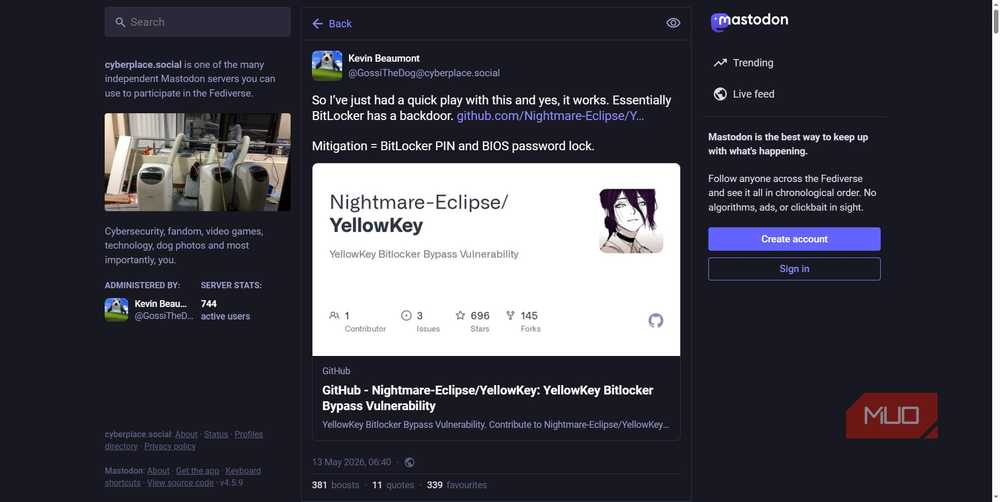This screenshot has height=502, width=1000.
Task: Open the Status footer link
Action: (216, 434)
